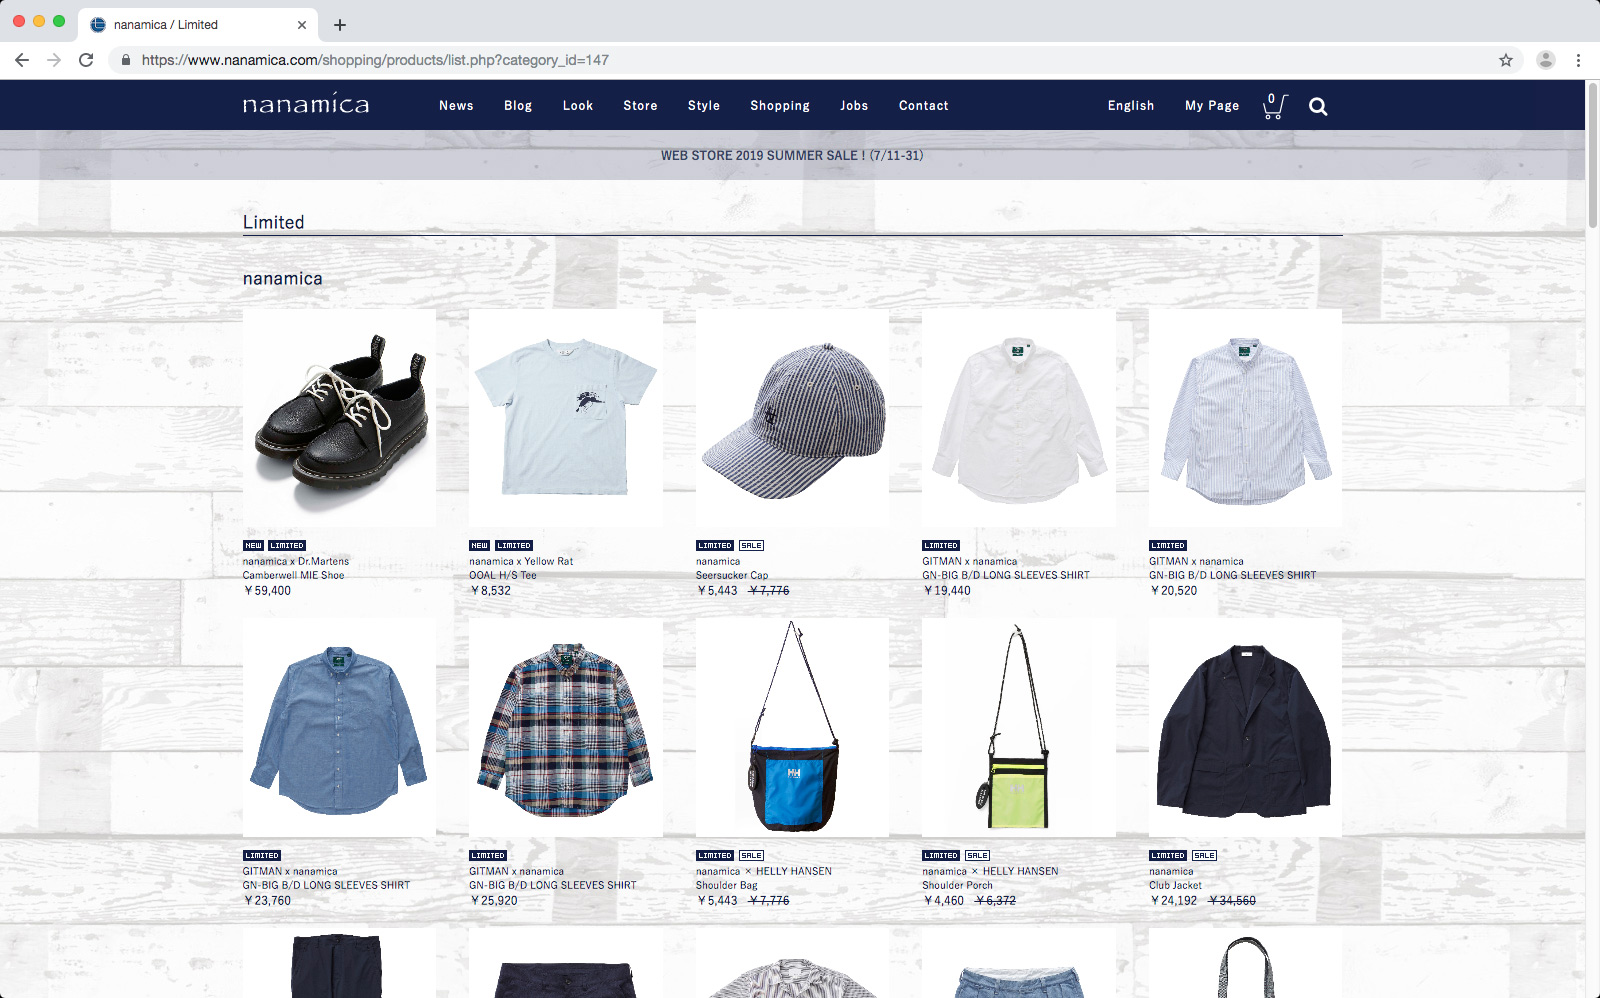Open the plaid ¥25,920 shirt image
This screenshot has height=998, width=1600.
click(565, 728)
